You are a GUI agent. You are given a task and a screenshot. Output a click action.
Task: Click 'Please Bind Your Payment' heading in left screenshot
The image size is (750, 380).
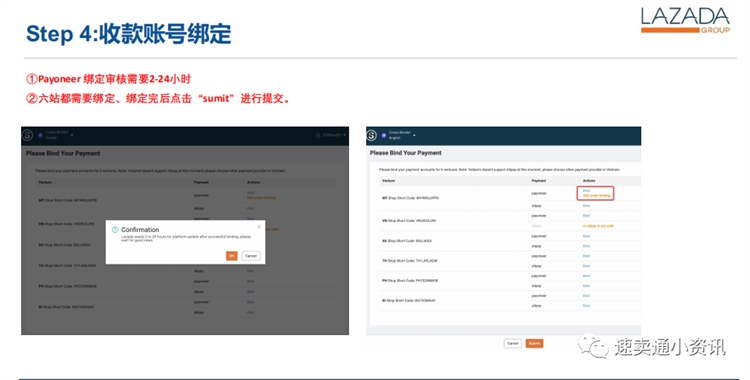[63, 153]
